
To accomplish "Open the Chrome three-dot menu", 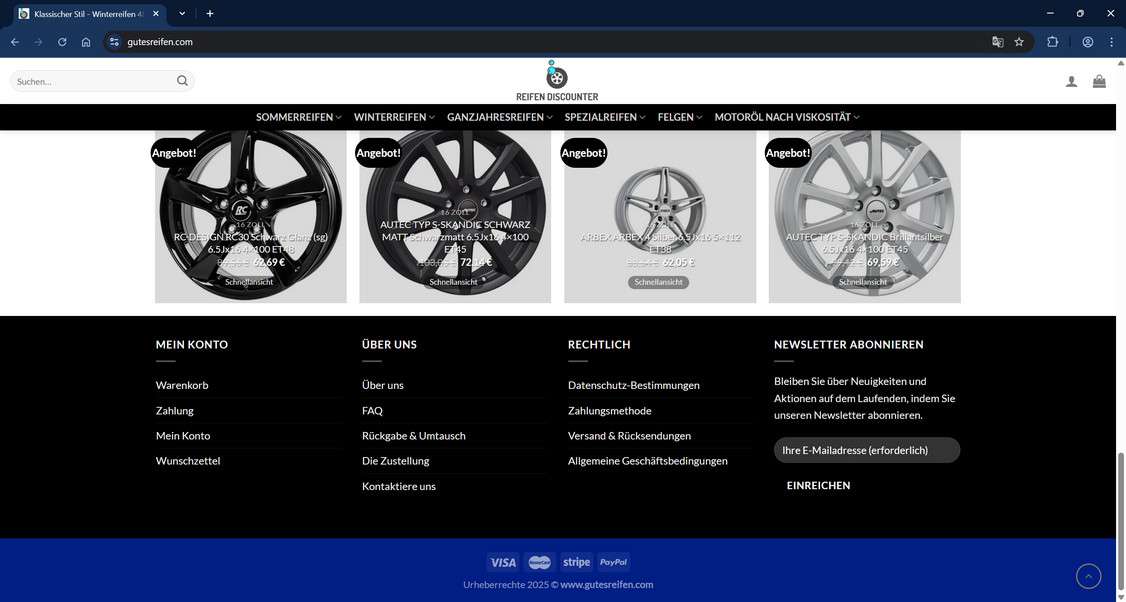I will coord(1111,42).
